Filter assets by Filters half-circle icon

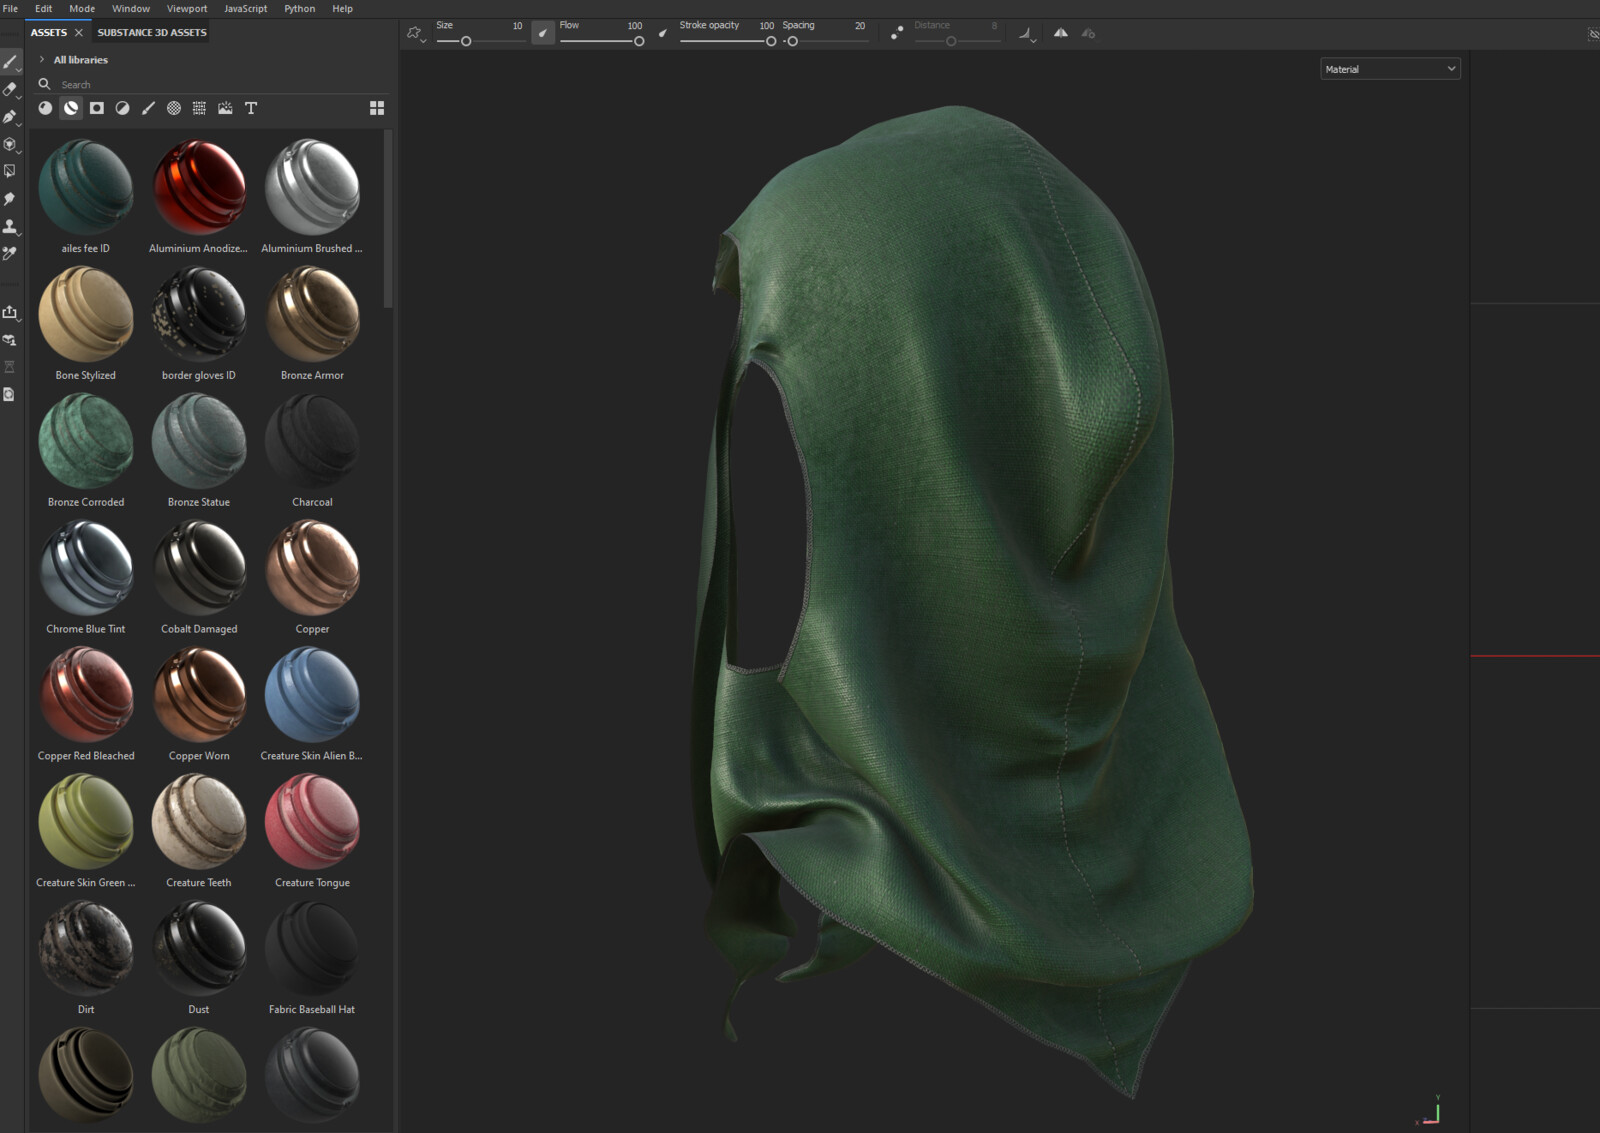[122, 108]
